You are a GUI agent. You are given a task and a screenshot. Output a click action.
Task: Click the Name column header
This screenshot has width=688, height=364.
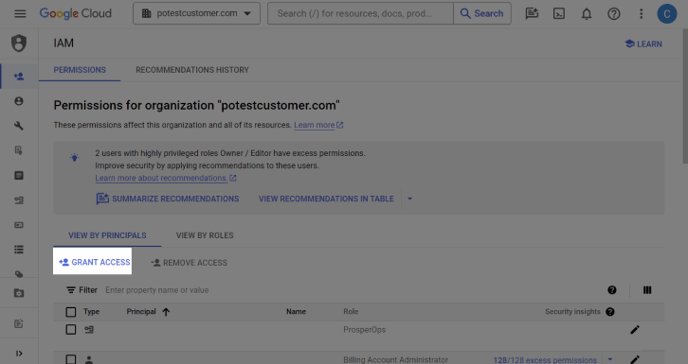pos(296,312)
